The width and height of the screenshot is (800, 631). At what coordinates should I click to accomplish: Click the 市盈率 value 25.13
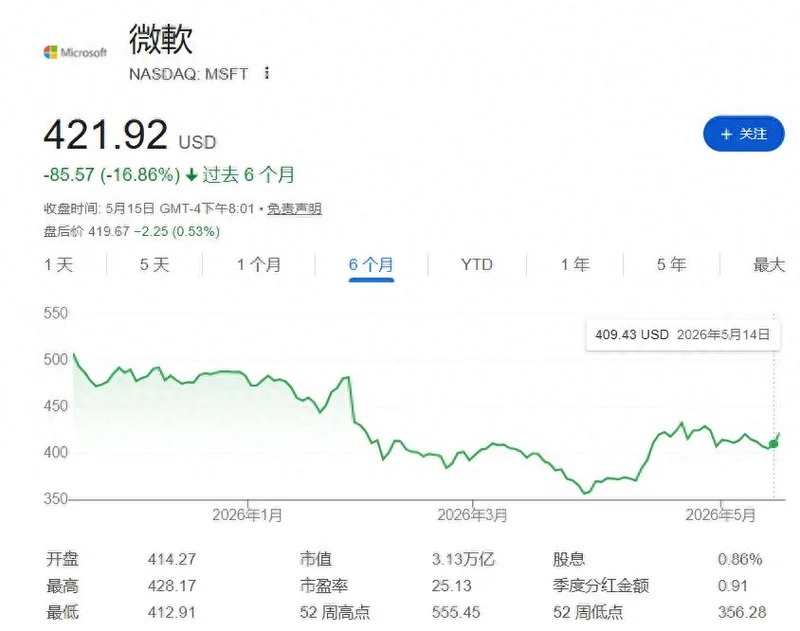pyautogui.click(x=452, y=585)
